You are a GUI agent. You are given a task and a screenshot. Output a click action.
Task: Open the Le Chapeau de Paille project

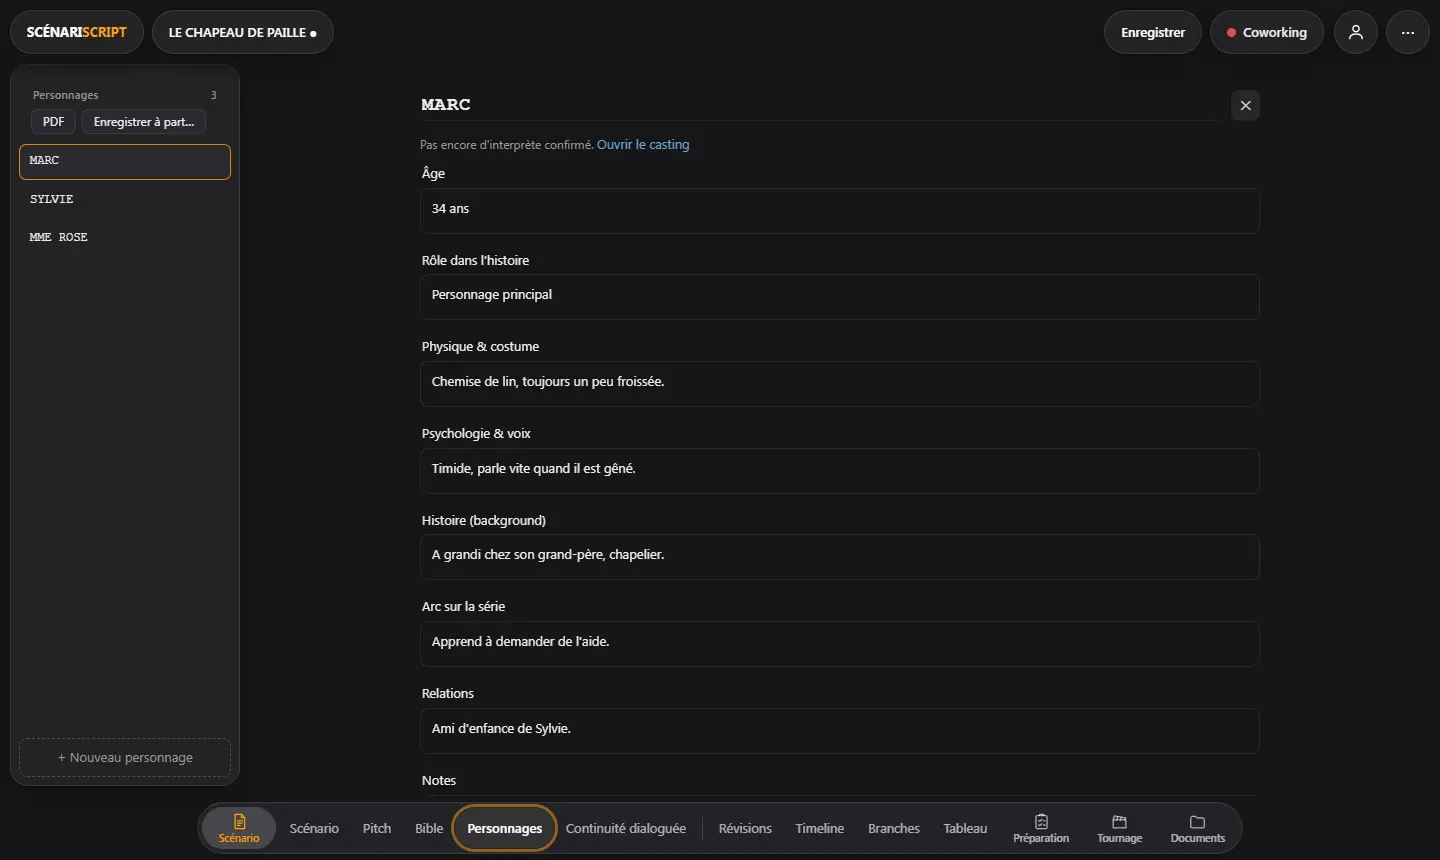[x=243, y=32]
